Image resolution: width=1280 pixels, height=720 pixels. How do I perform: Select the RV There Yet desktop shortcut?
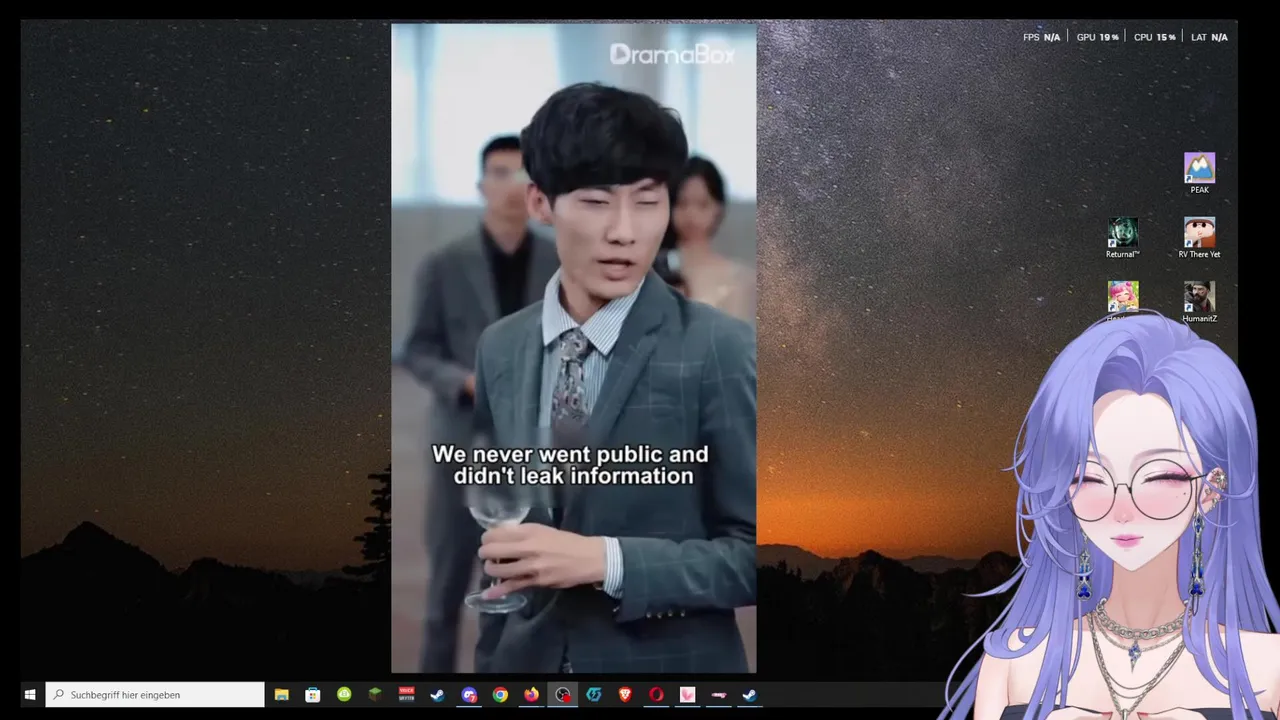pyautogui.click(x=1199, y=238)
